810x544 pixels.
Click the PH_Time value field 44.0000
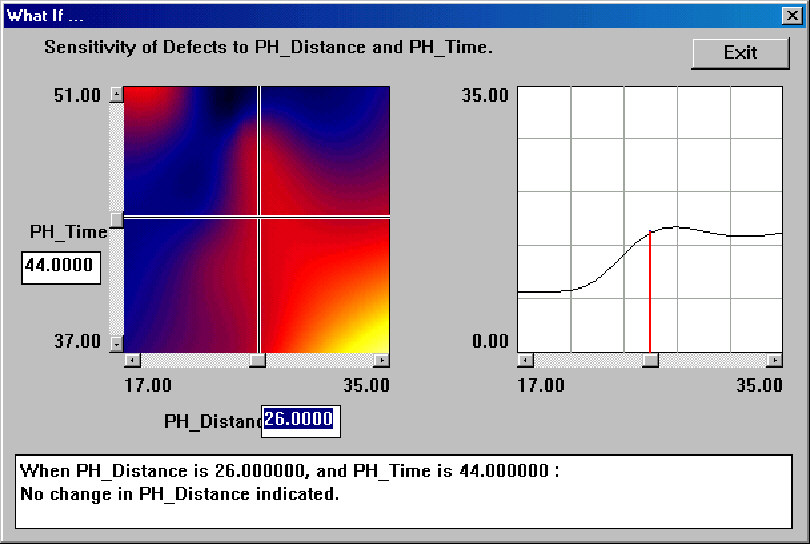(61, 268)
